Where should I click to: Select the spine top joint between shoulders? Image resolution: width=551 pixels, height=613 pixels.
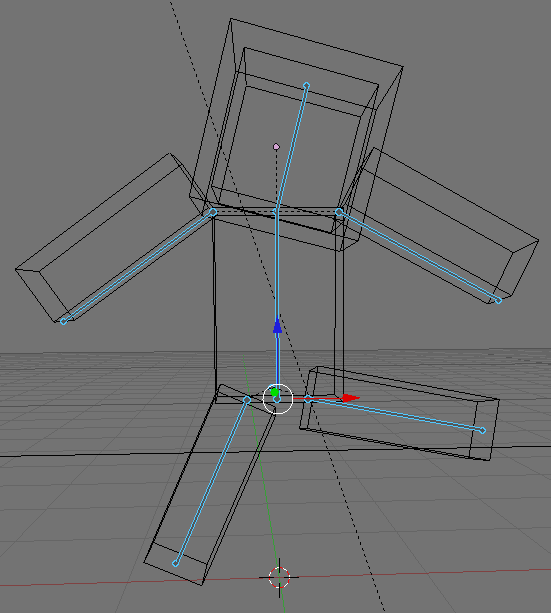(275, 212)
